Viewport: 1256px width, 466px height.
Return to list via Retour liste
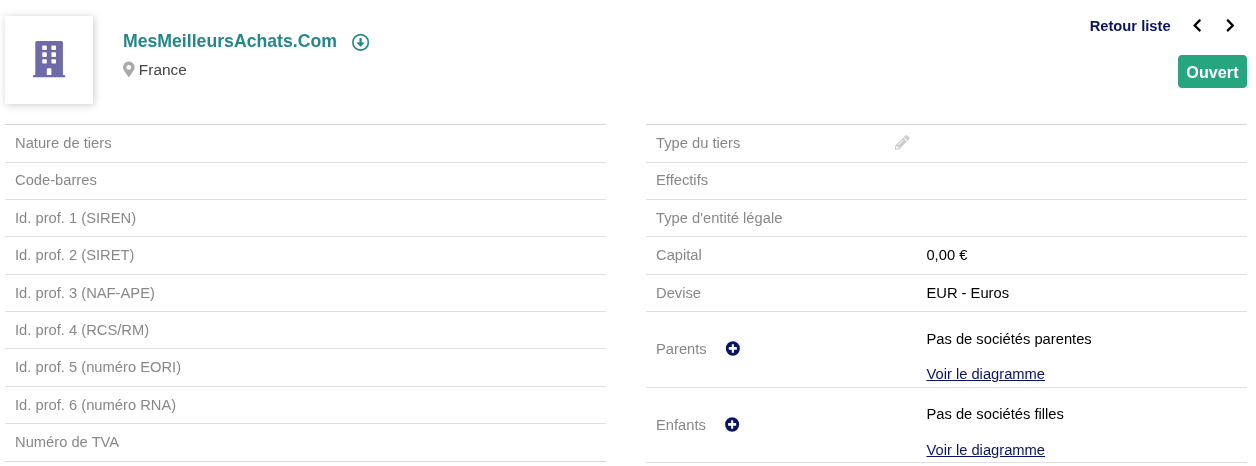[x=1130, y=26]
